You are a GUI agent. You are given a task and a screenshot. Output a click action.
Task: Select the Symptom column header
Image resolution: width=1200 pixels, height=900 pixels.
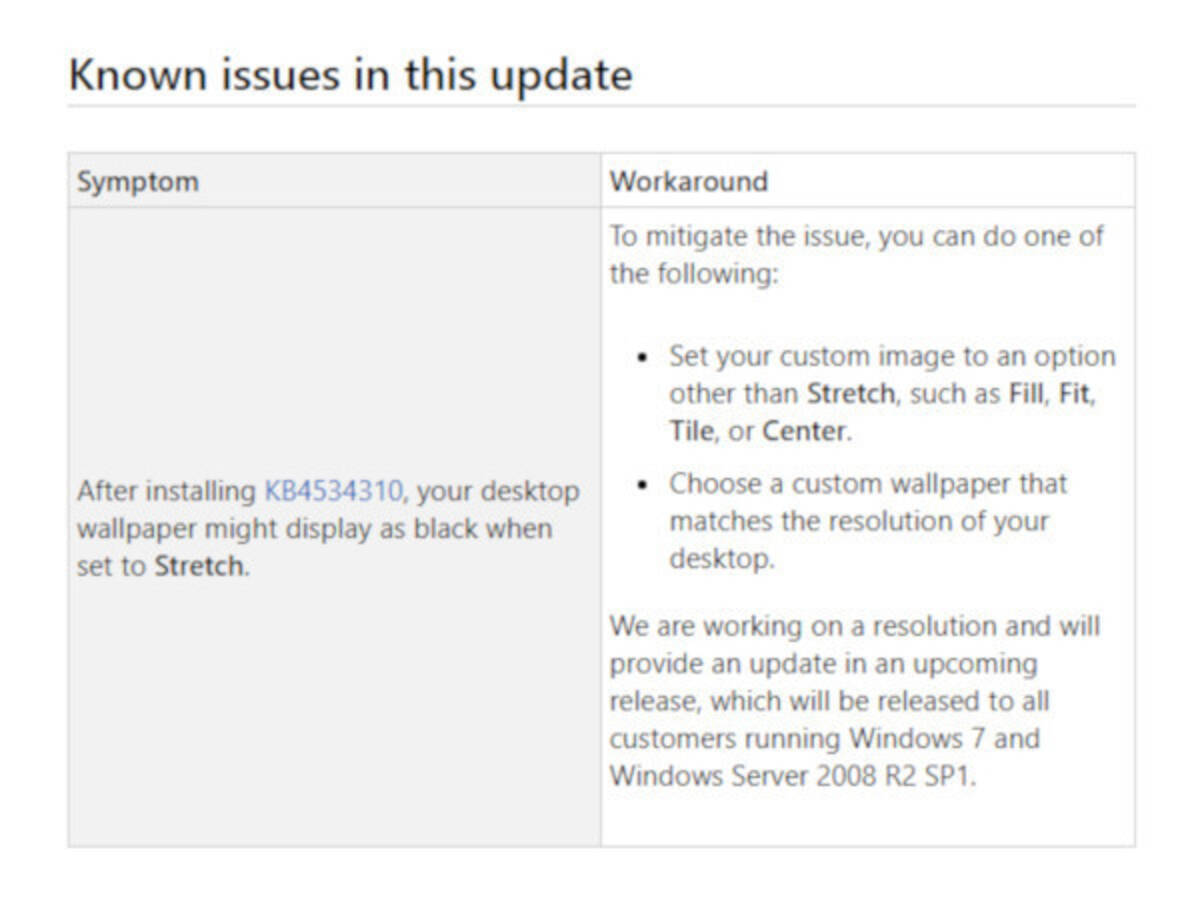coord(138,181)
